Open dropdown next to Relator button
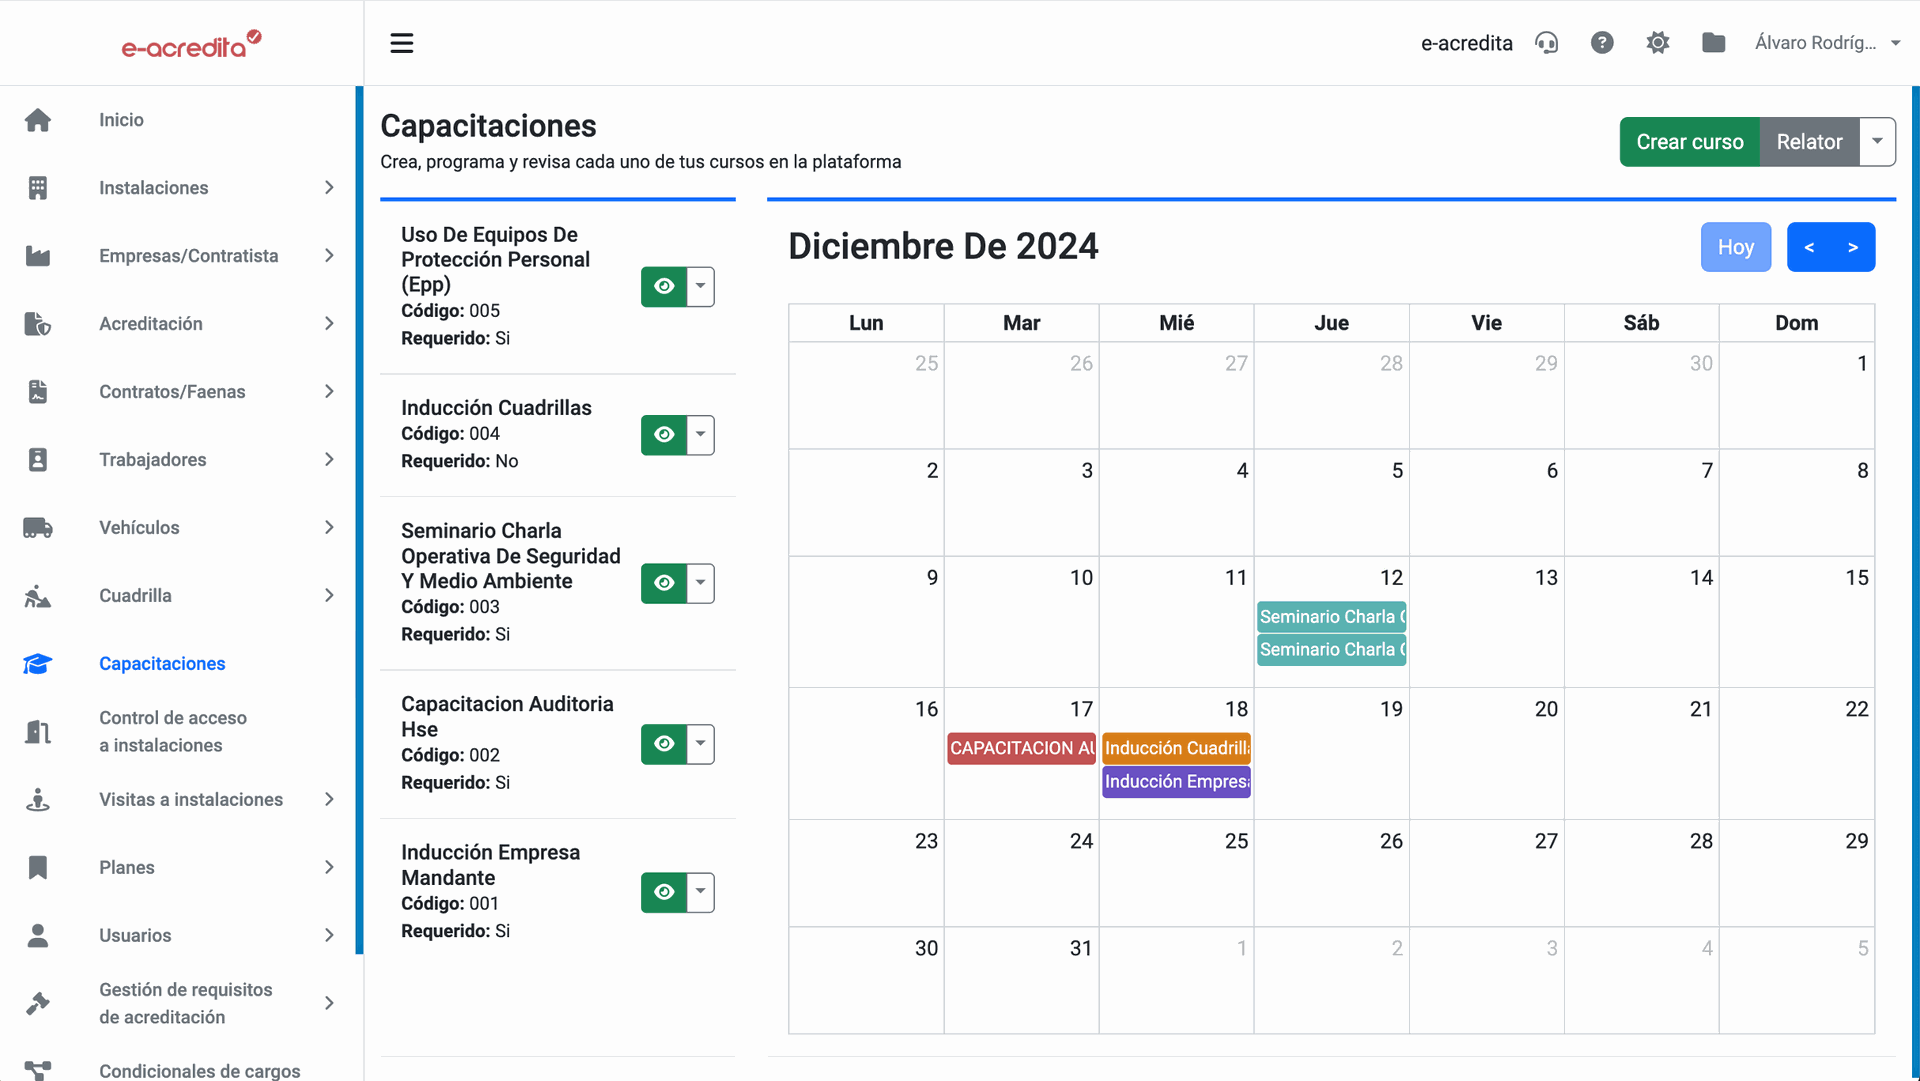The width and height of the screenshot is (1920, 1081). click(x=1877, y=142)
